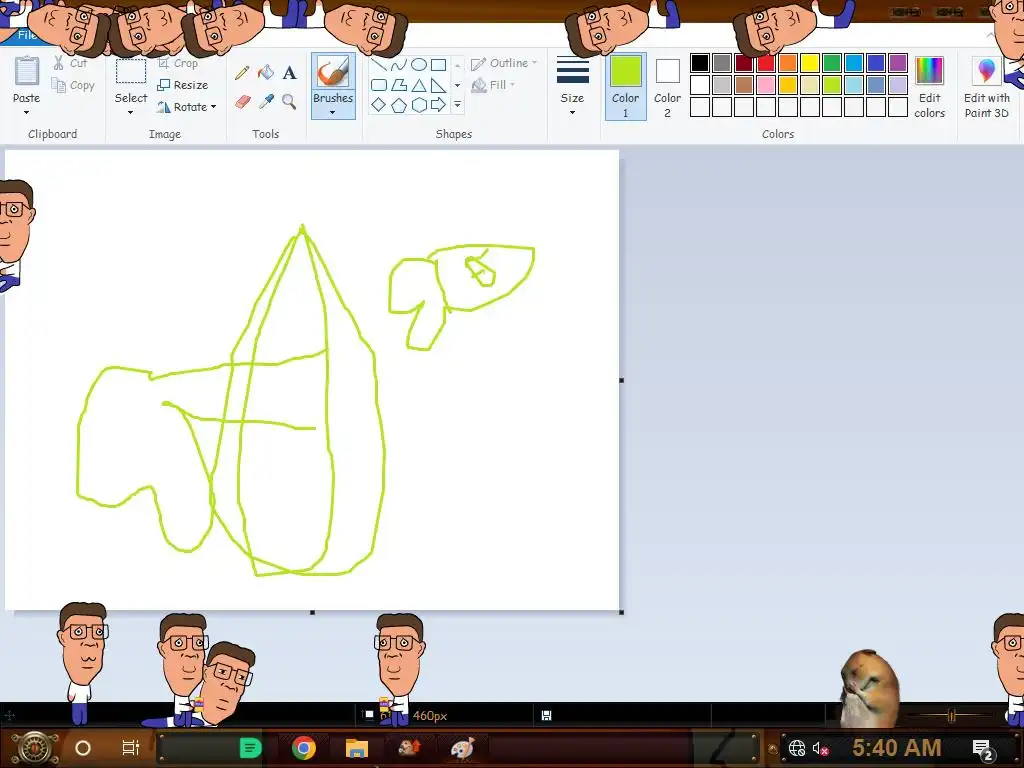Open Cortana circle on taskbar
Viewport: 1024px width, 768px height.
click(x=83, y=748)
